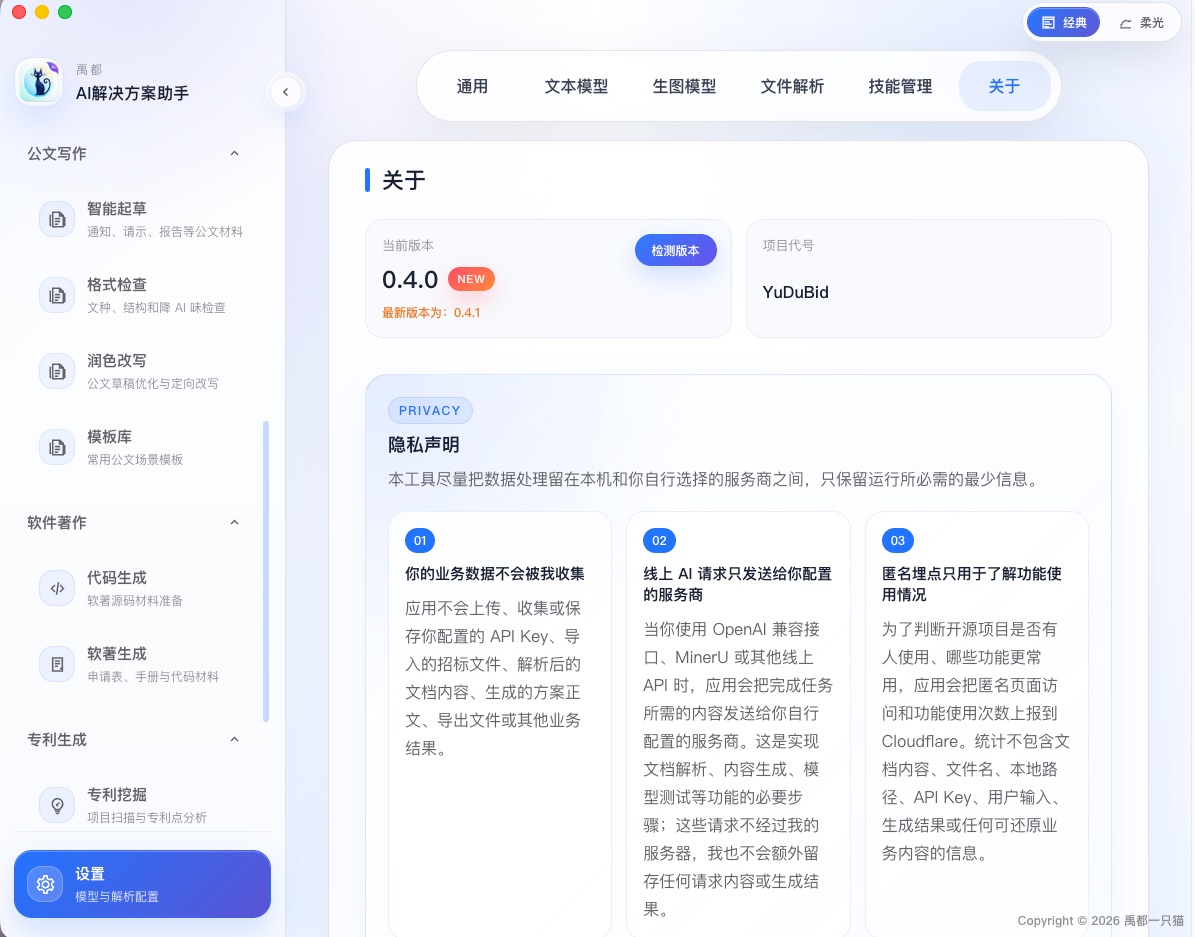Click the 0.4.0 version number
The width and height of the screenshot is (1195, 937).
click(x=410, y=280)
